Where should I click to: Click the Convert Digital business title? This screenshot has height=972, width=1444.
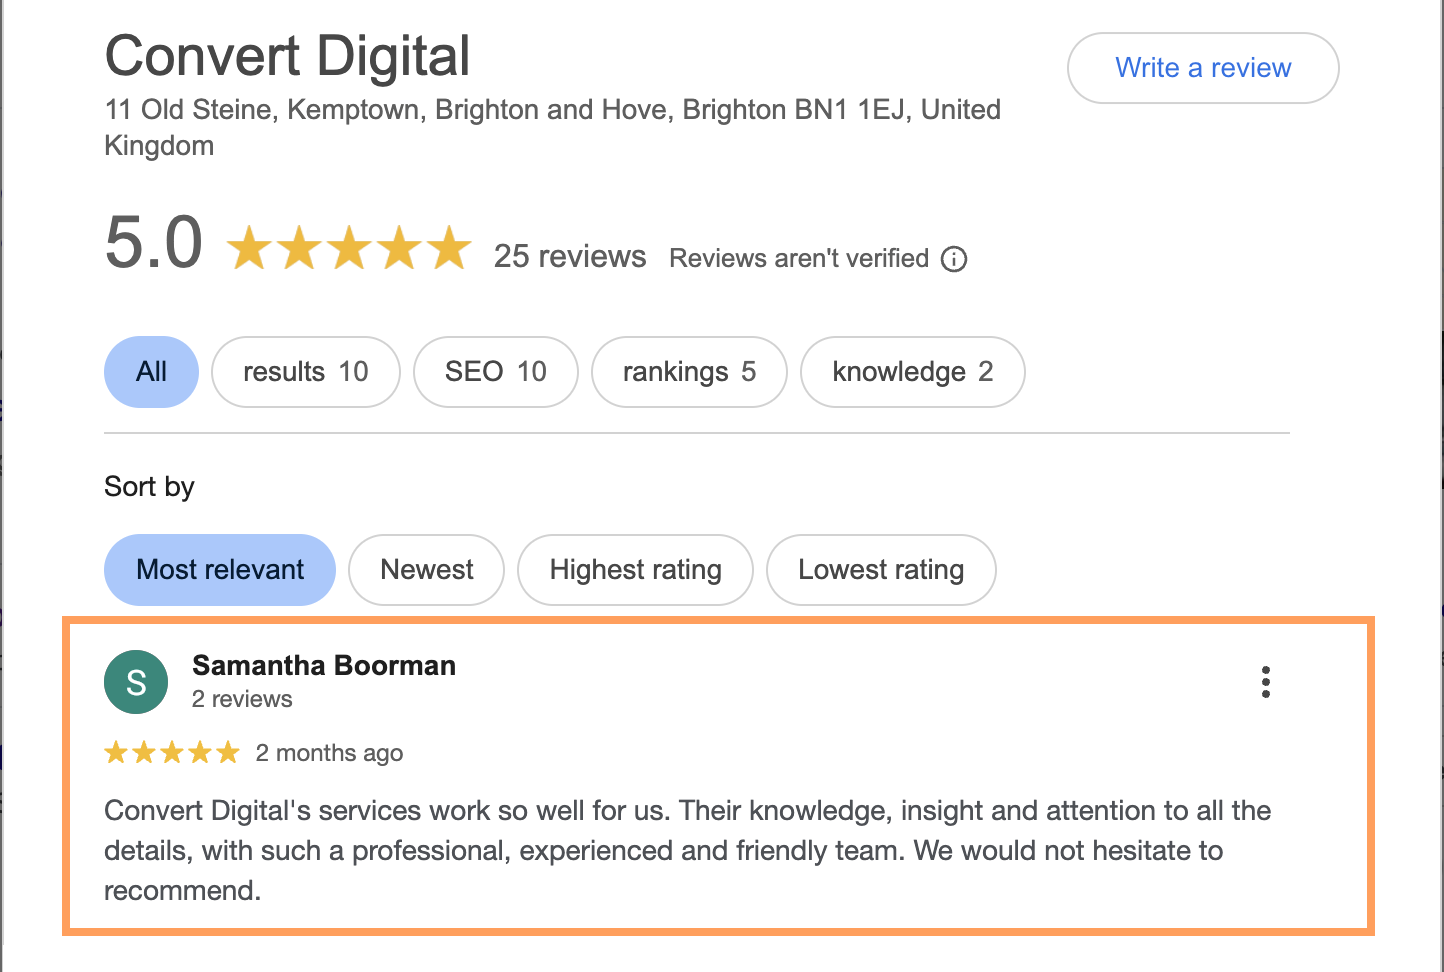(287, 56)
